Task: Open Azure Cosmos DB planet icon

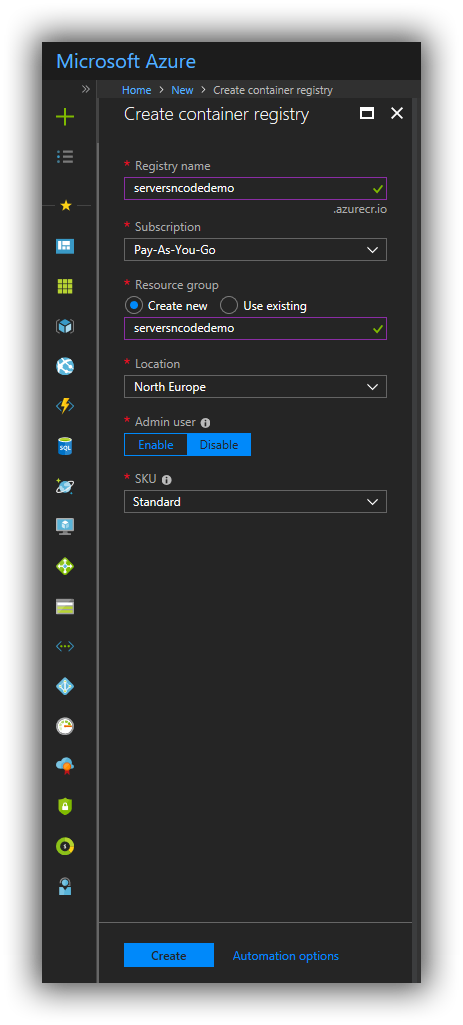Action: pos(65,486)
